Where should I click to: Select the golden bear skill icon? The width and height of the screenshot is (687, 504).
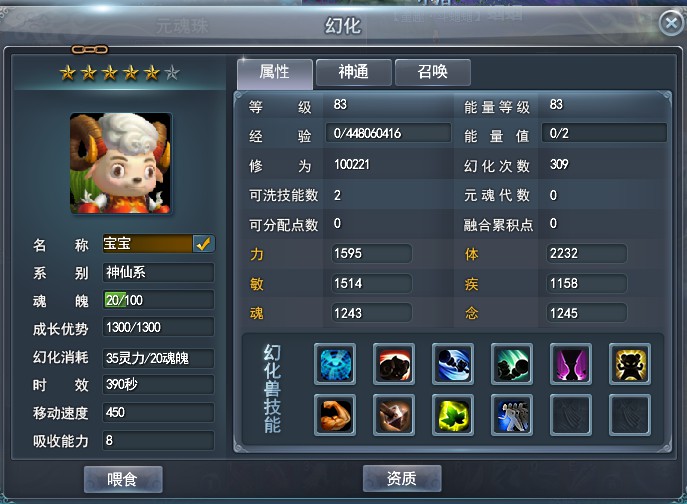(630, 364)
